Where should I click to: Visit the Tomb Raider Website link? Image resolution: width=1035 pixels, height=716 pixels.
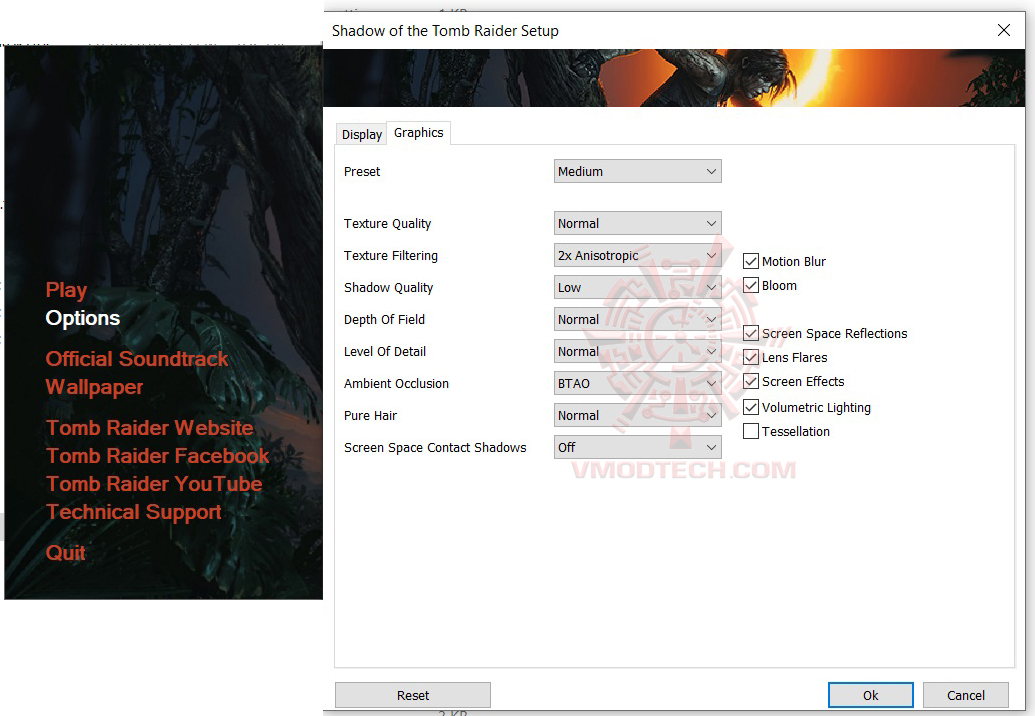[149, 428]
